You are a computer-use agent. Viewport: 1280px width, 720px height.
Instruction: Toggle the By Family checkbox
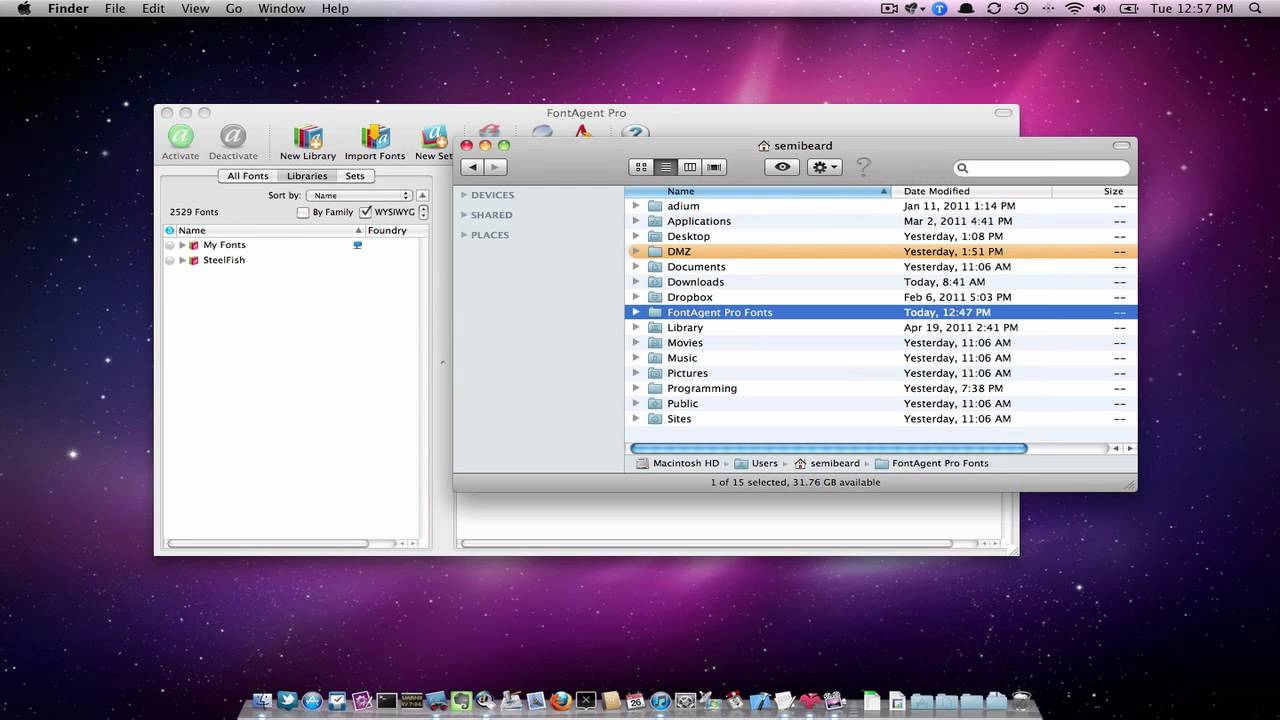point(303,212)
